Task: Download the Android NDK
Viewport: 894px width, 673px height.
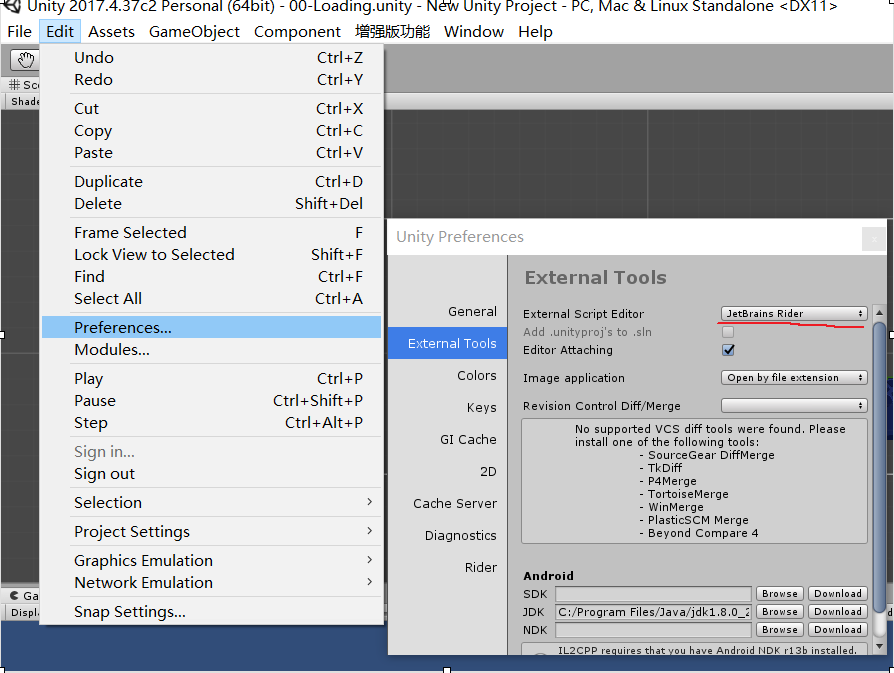Action: pos(838,630)
